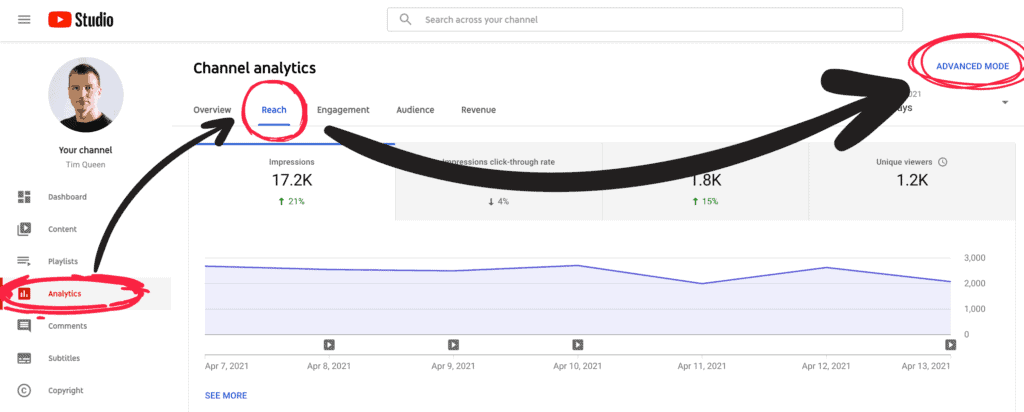Click the Unique viewers info clock icon

942,162
